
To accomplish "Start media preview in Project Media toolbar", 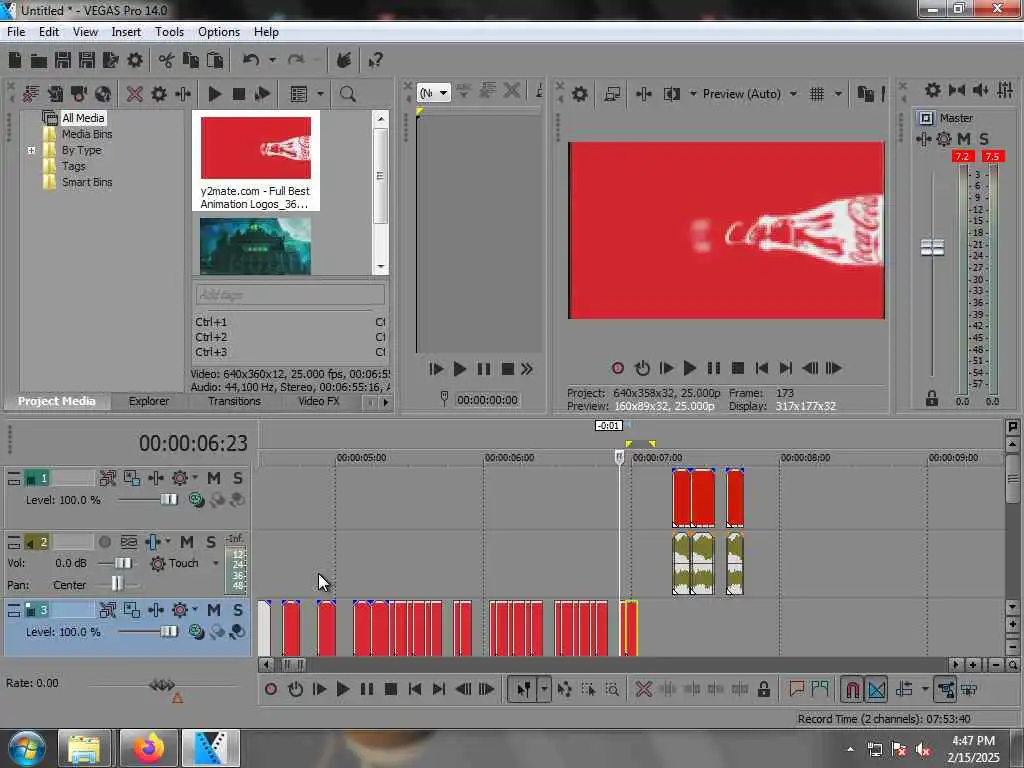I will [214, 94].
